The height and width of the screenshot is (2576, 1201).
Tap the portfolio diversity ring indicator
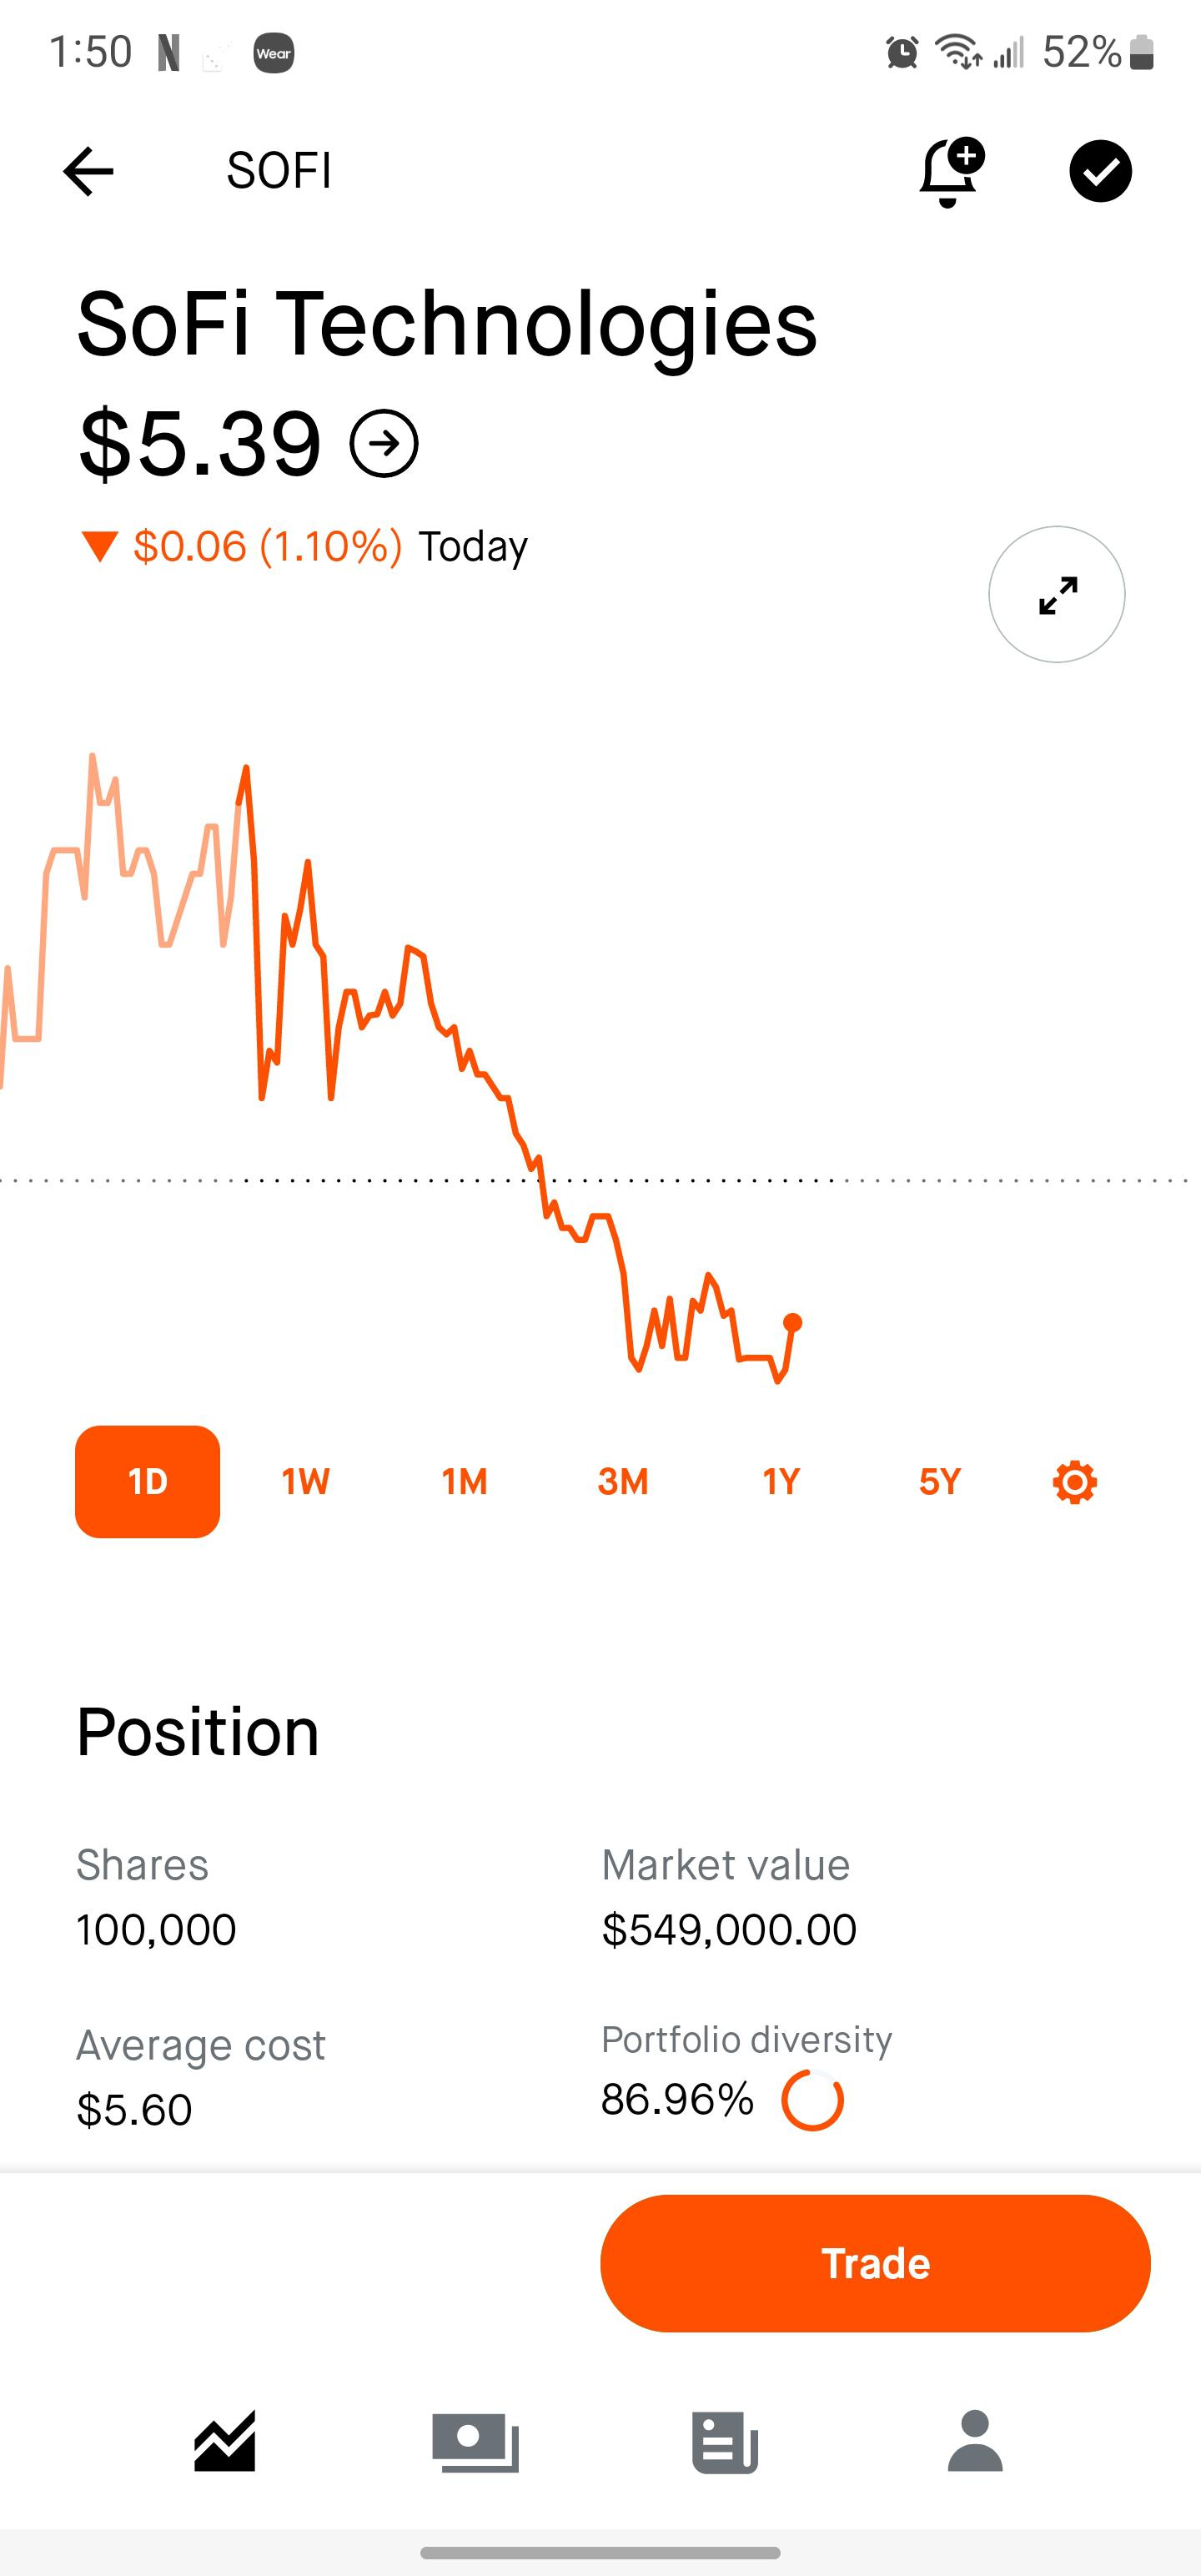[812, 2100]
